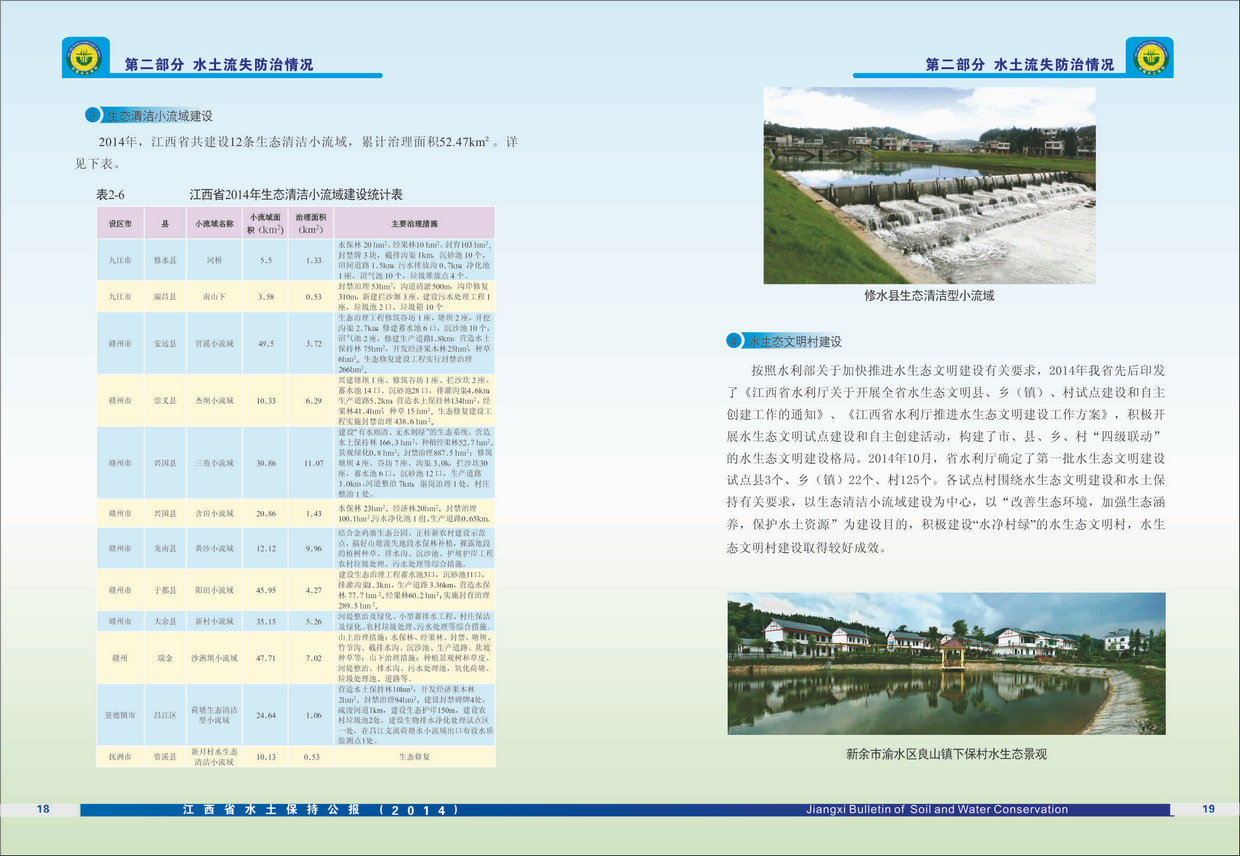Click the '主要治理措施' column header
Image resolution: width=1240 pixels, height=856 pixels.
(x=414, y=223)
